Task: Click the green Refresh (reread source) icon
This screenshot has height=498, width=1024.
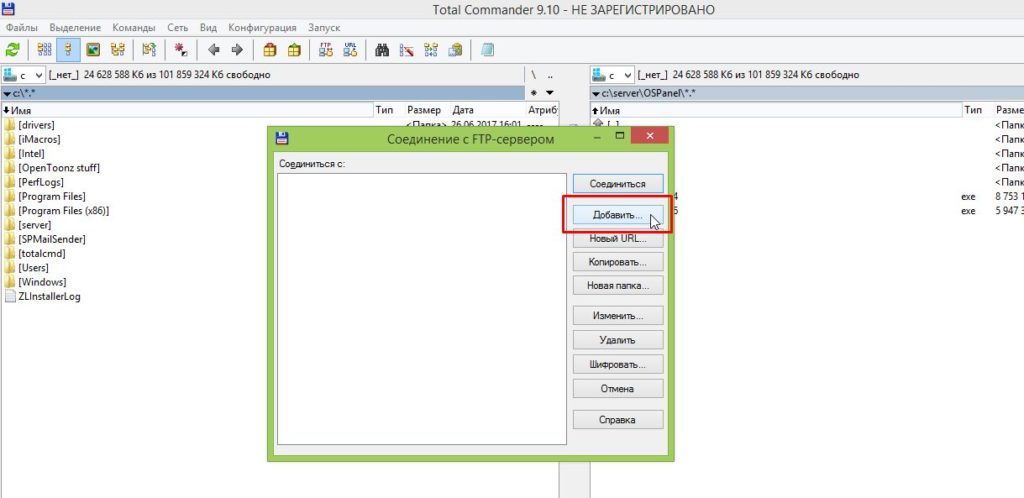Action: [x=13, y=48]
